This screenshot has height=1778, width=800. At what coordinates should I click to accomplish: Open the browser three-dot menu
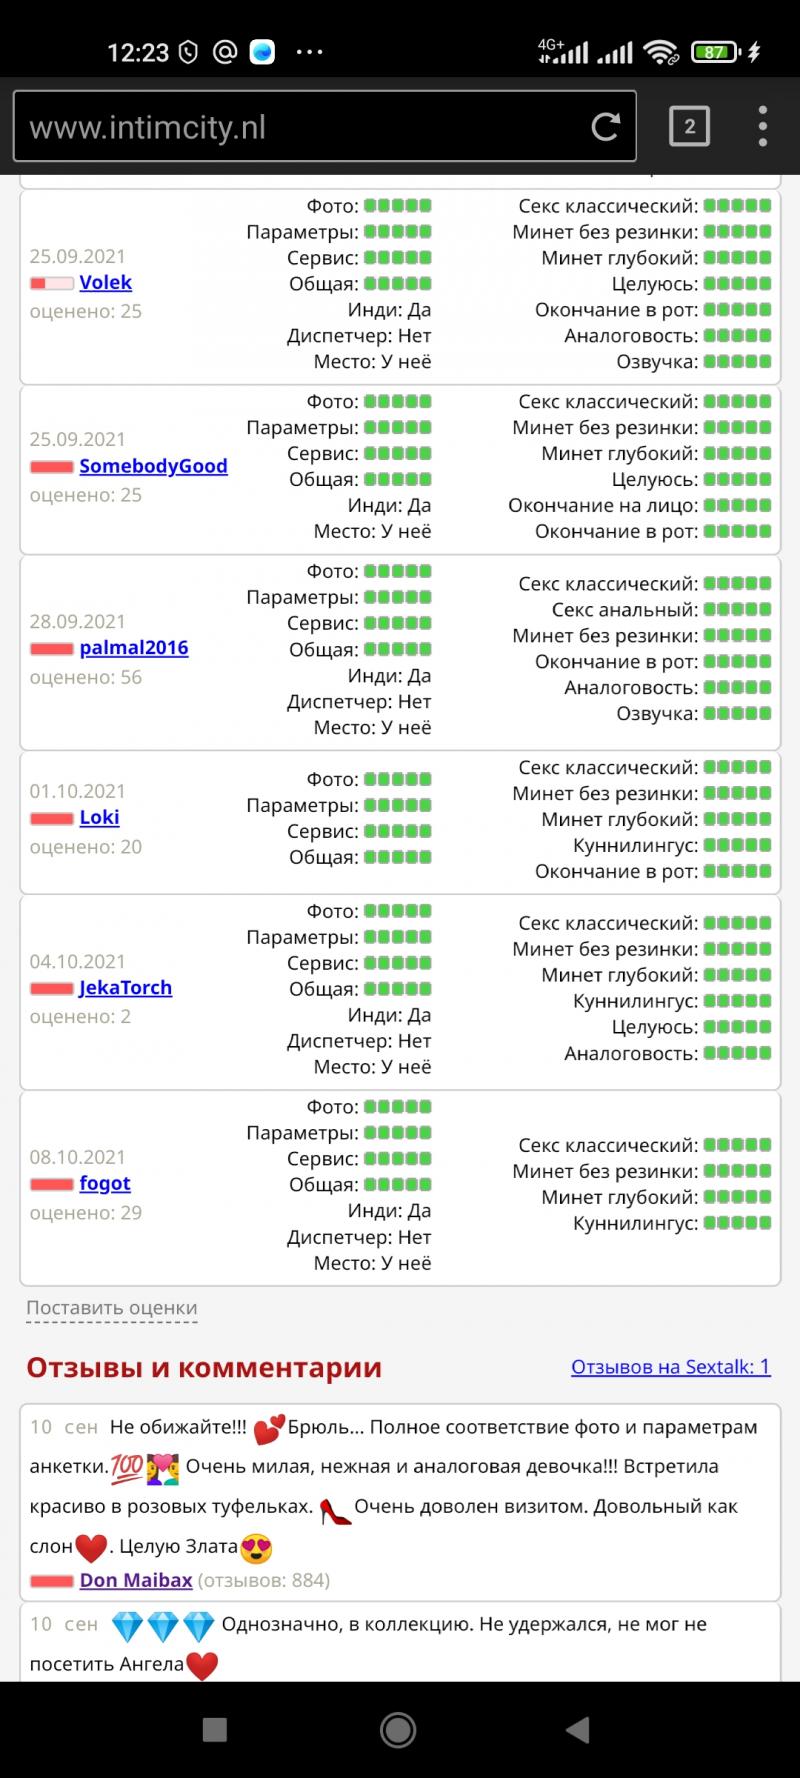point(762,127)
